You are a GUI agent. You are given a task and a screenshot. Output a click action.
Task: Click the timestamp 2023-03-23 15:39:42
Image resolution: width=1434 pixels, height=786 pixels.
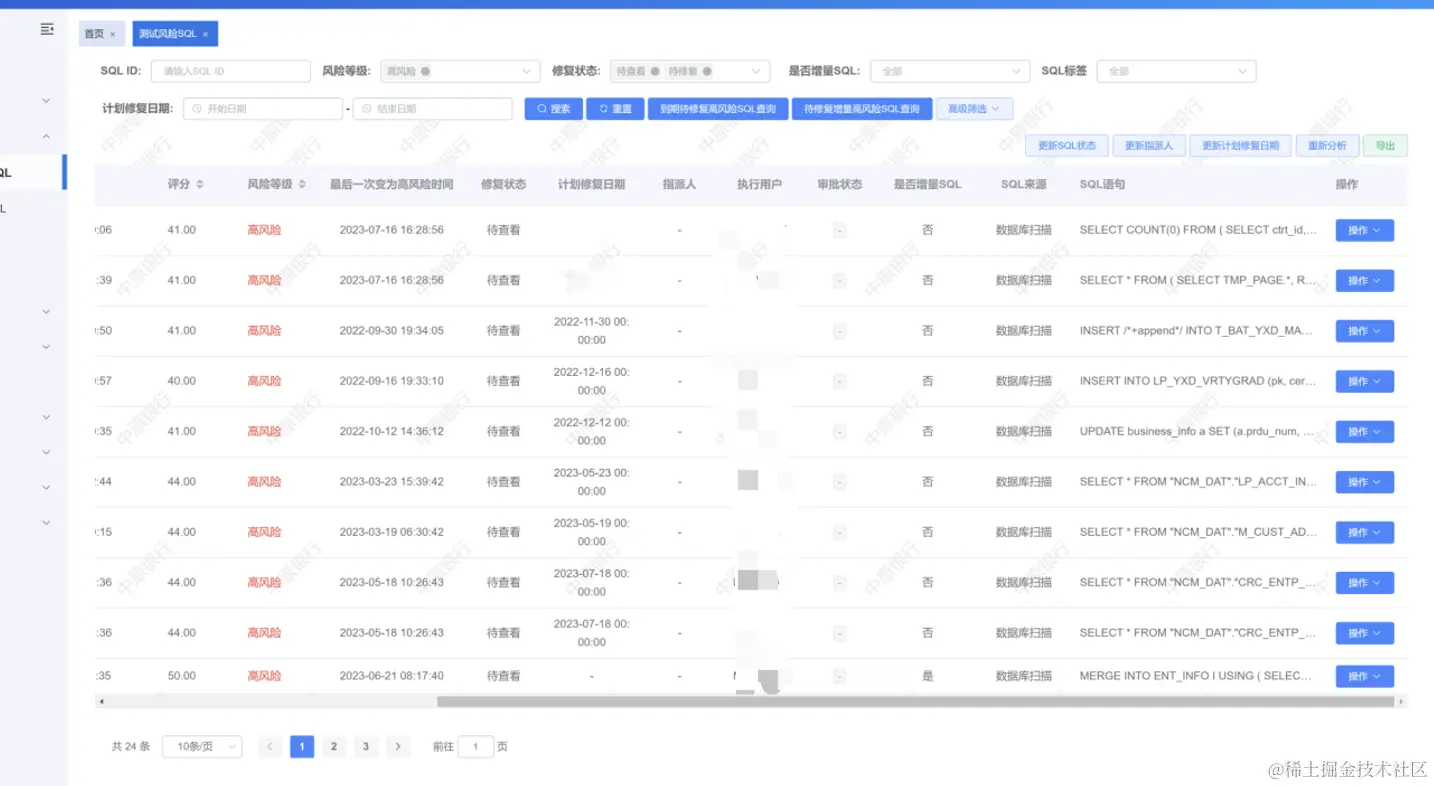[x=392, y=482]
